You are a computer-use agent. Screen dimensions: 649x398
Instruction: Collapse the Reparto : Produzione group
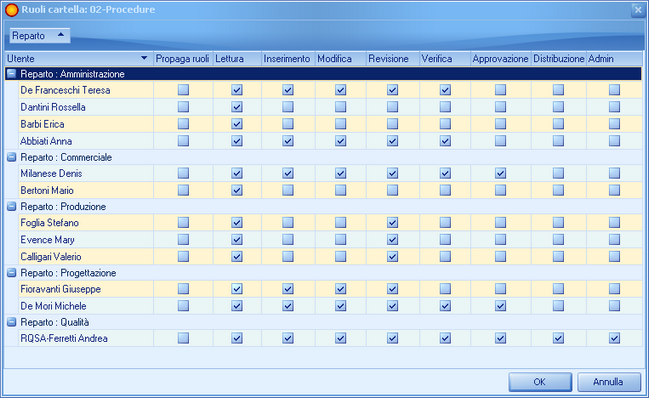point(12,206)
